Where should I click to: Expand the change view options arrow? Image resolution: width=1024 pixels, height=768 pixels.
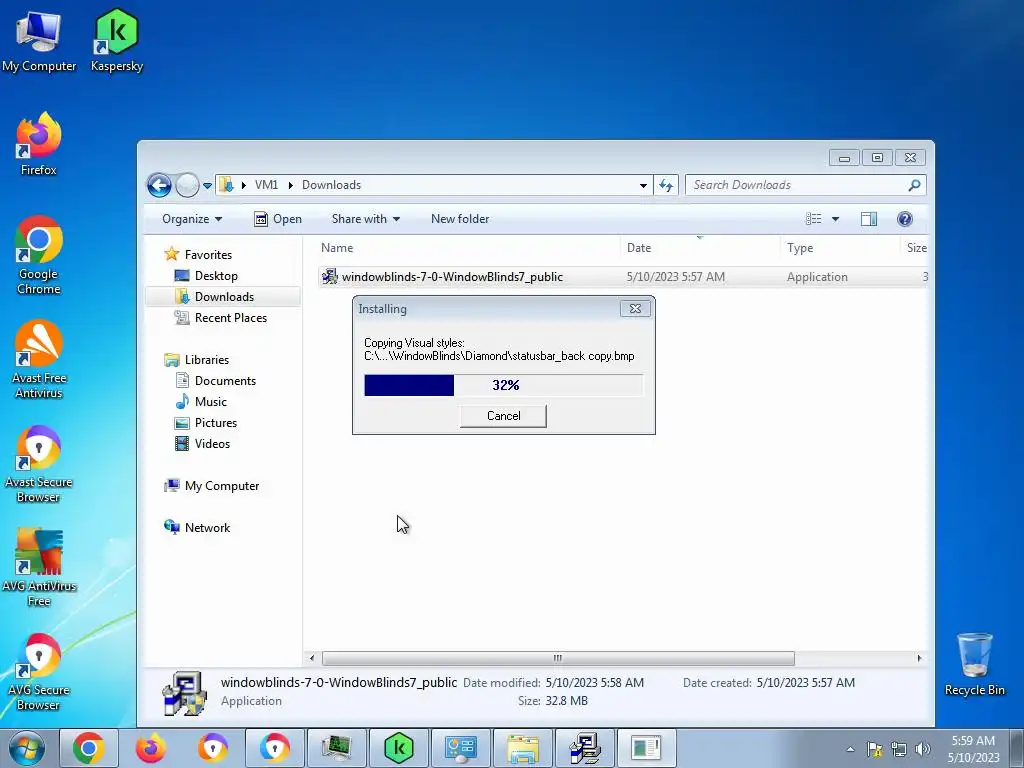pyautogui.click(x=835, y=219)
